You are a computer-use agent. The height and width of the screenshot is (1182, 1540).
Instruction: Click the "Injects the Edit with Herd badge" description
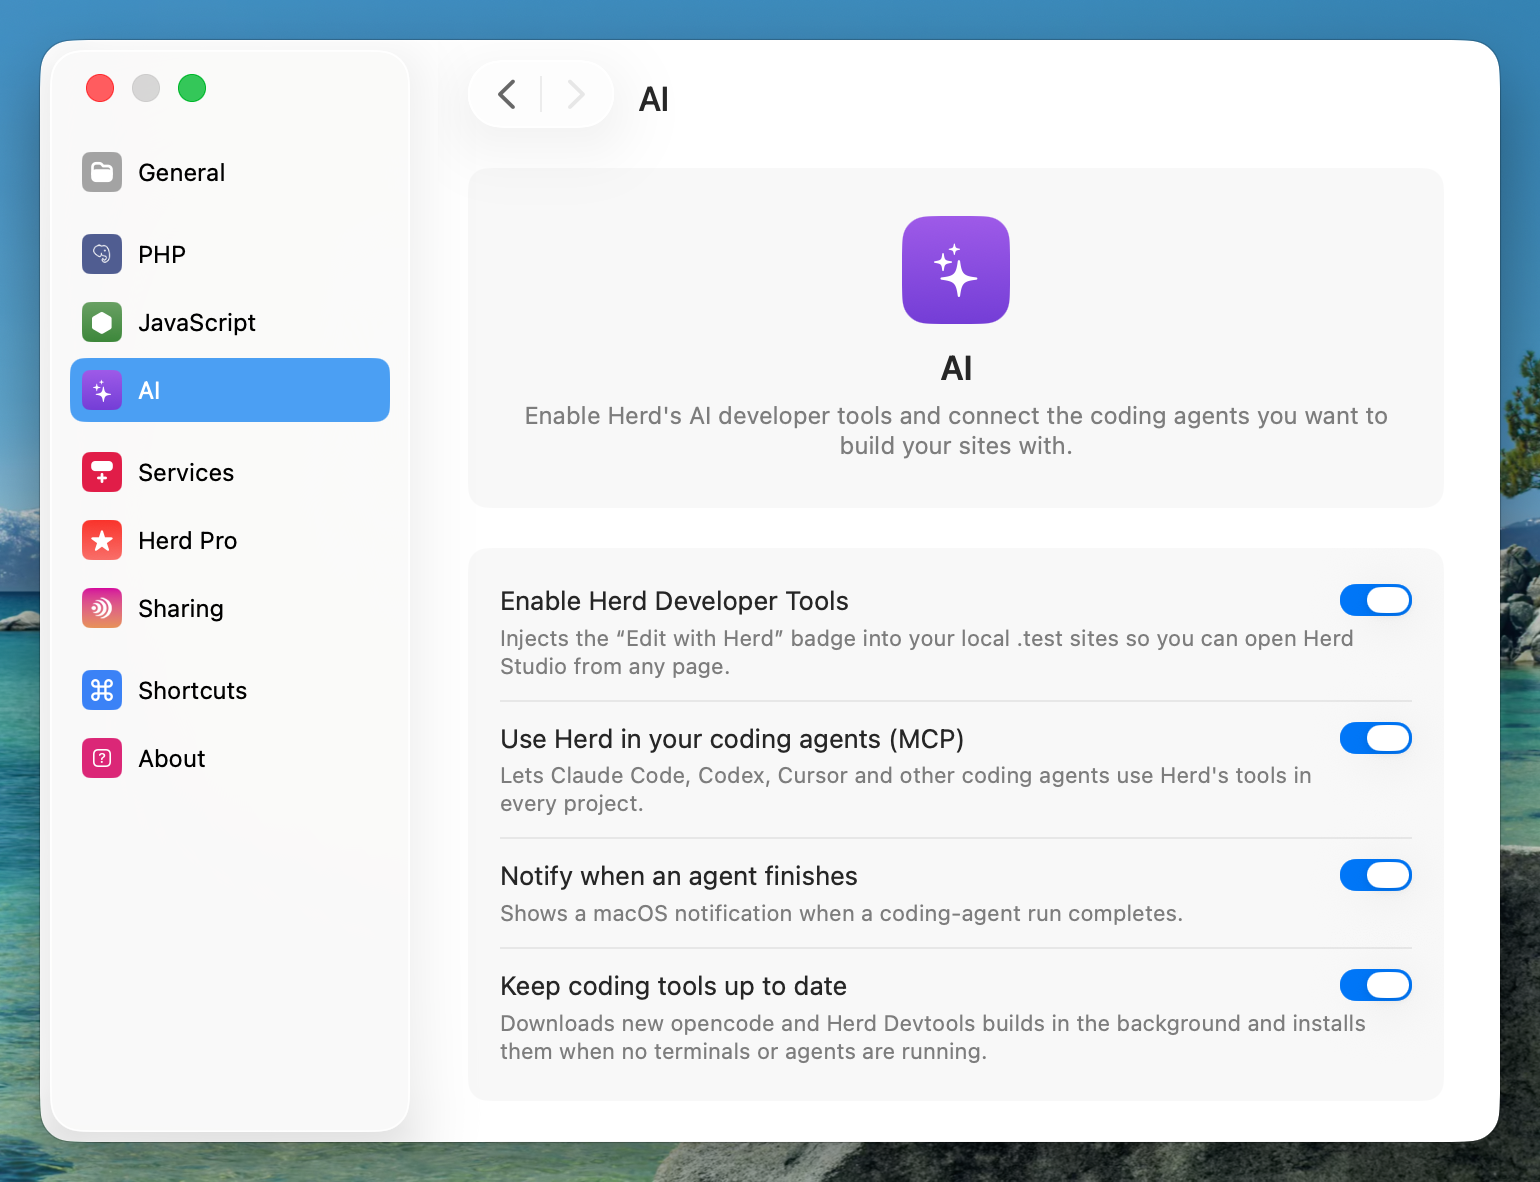[927, 652]
